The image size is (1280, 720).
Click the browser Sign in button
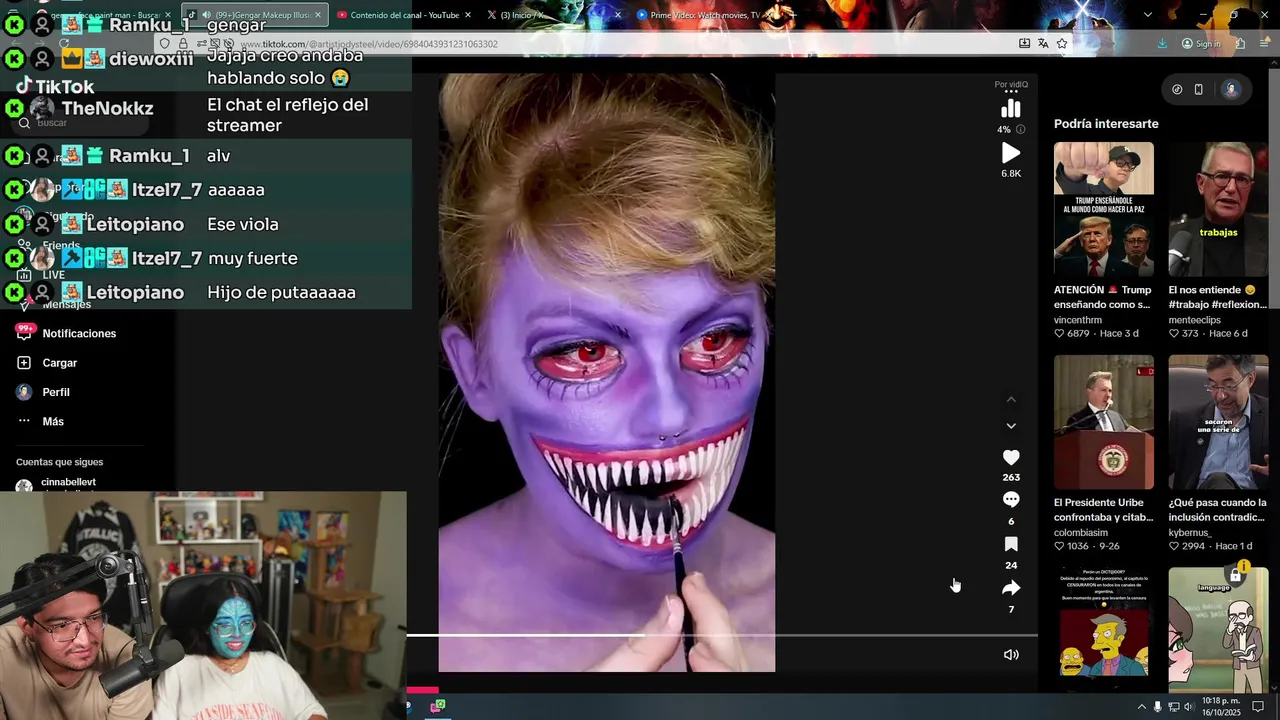click(1201, 44)
